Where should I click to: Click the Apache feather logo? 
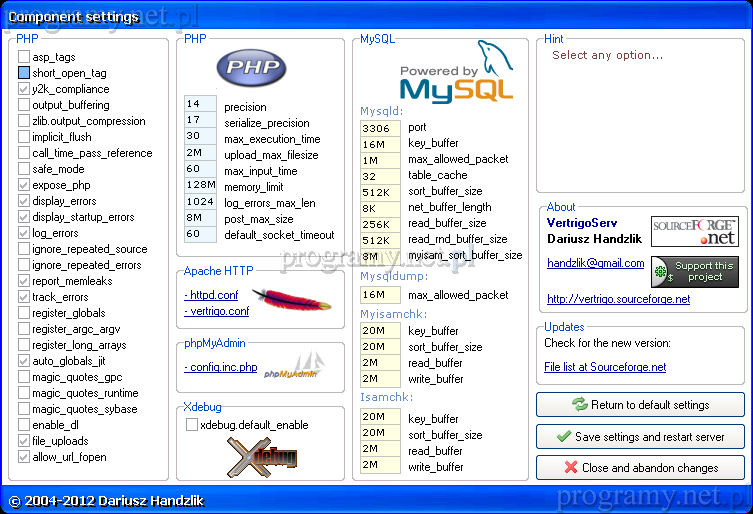pos(291,299)
